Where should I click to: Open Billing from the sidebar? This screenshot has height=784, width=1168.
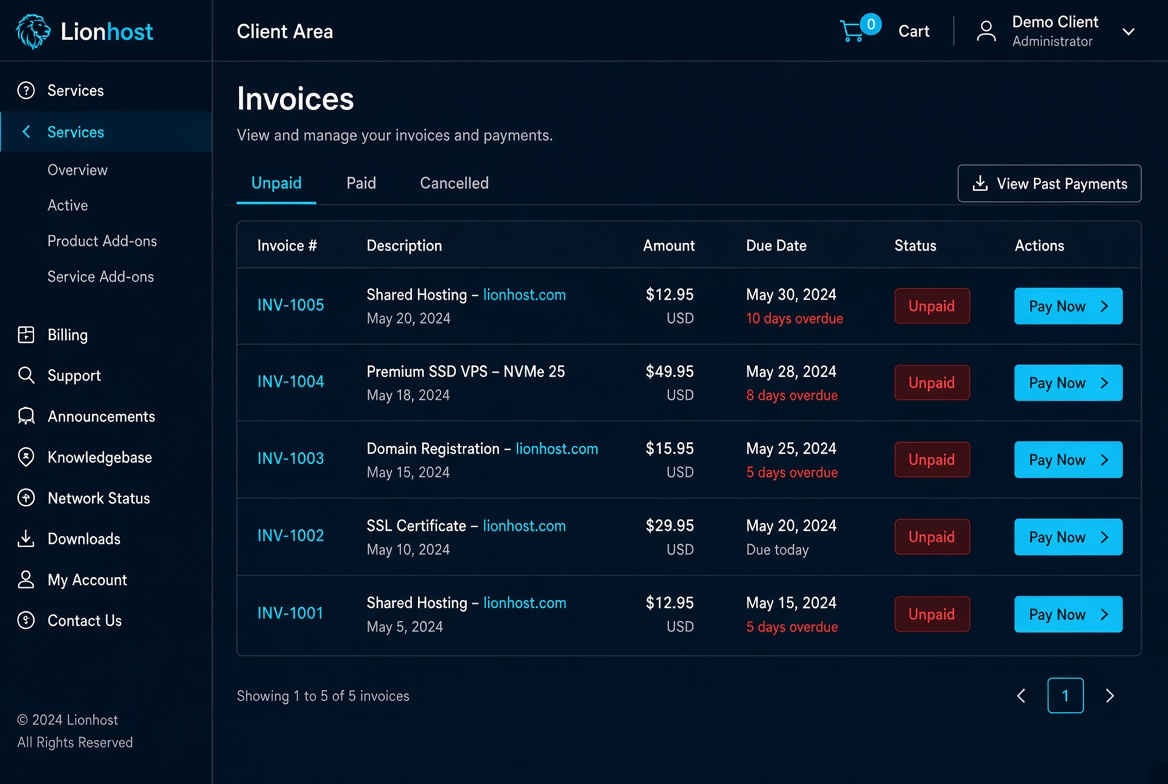pyautogui.click(x=67, y=335)
